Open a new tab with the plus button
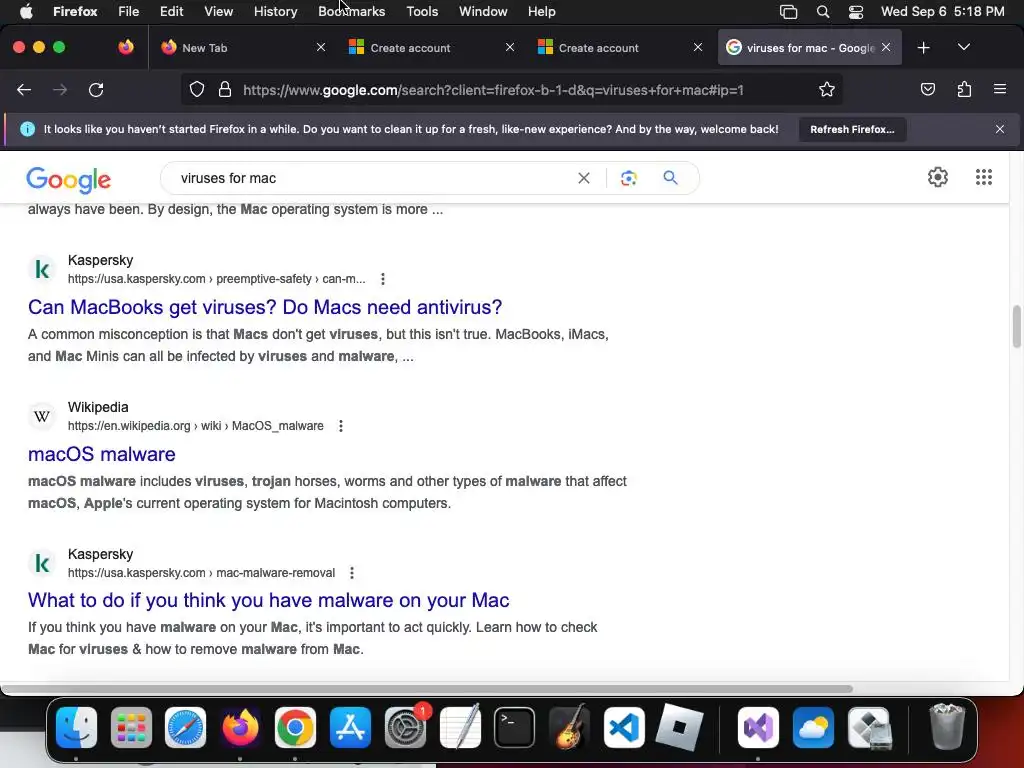Image resolution: width=1024 pixels, height=768 pixels. [x=923, y=48]
